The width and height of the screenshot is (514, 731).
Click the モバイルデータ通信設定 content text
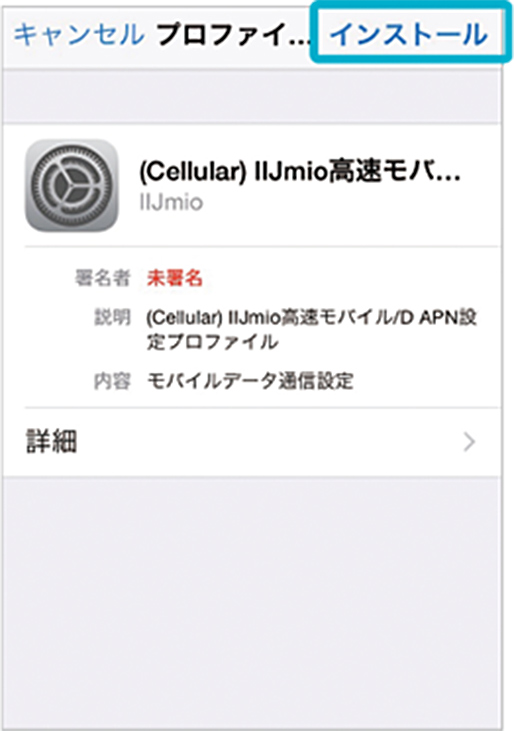[250, 381]
